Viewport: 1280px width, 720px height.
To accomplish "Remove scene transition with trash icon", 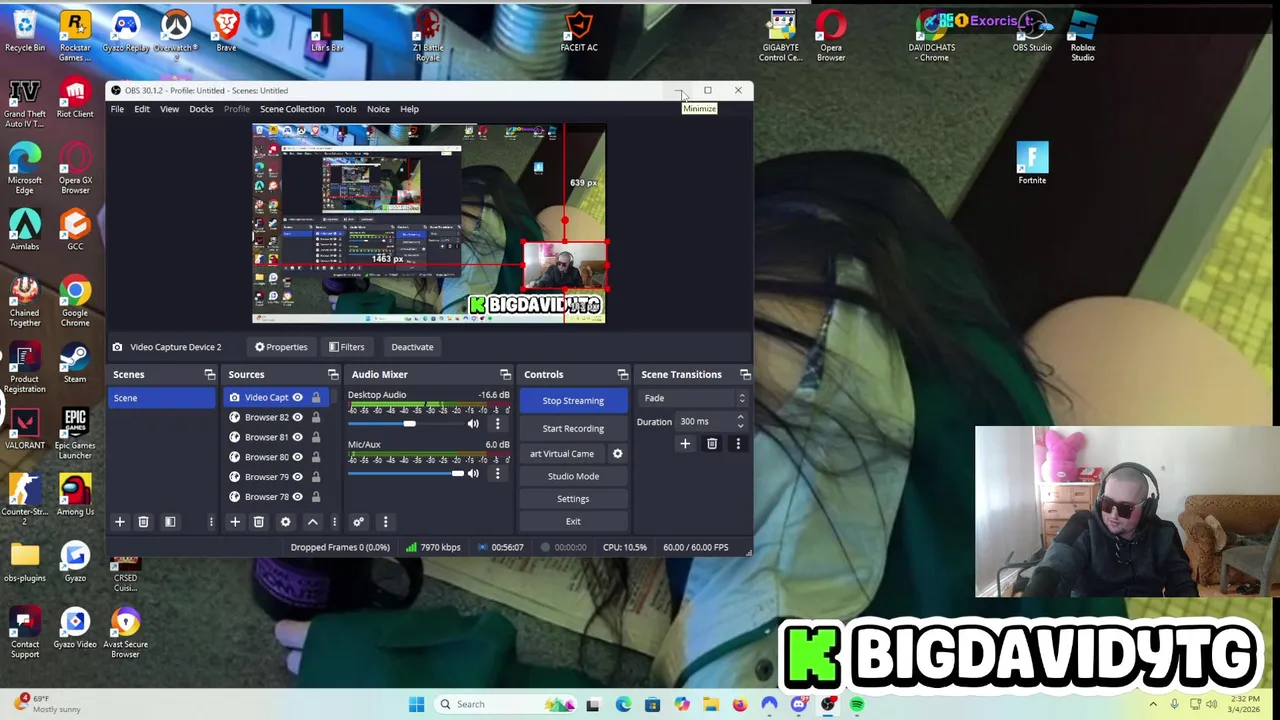I will (x=712, y=444).
